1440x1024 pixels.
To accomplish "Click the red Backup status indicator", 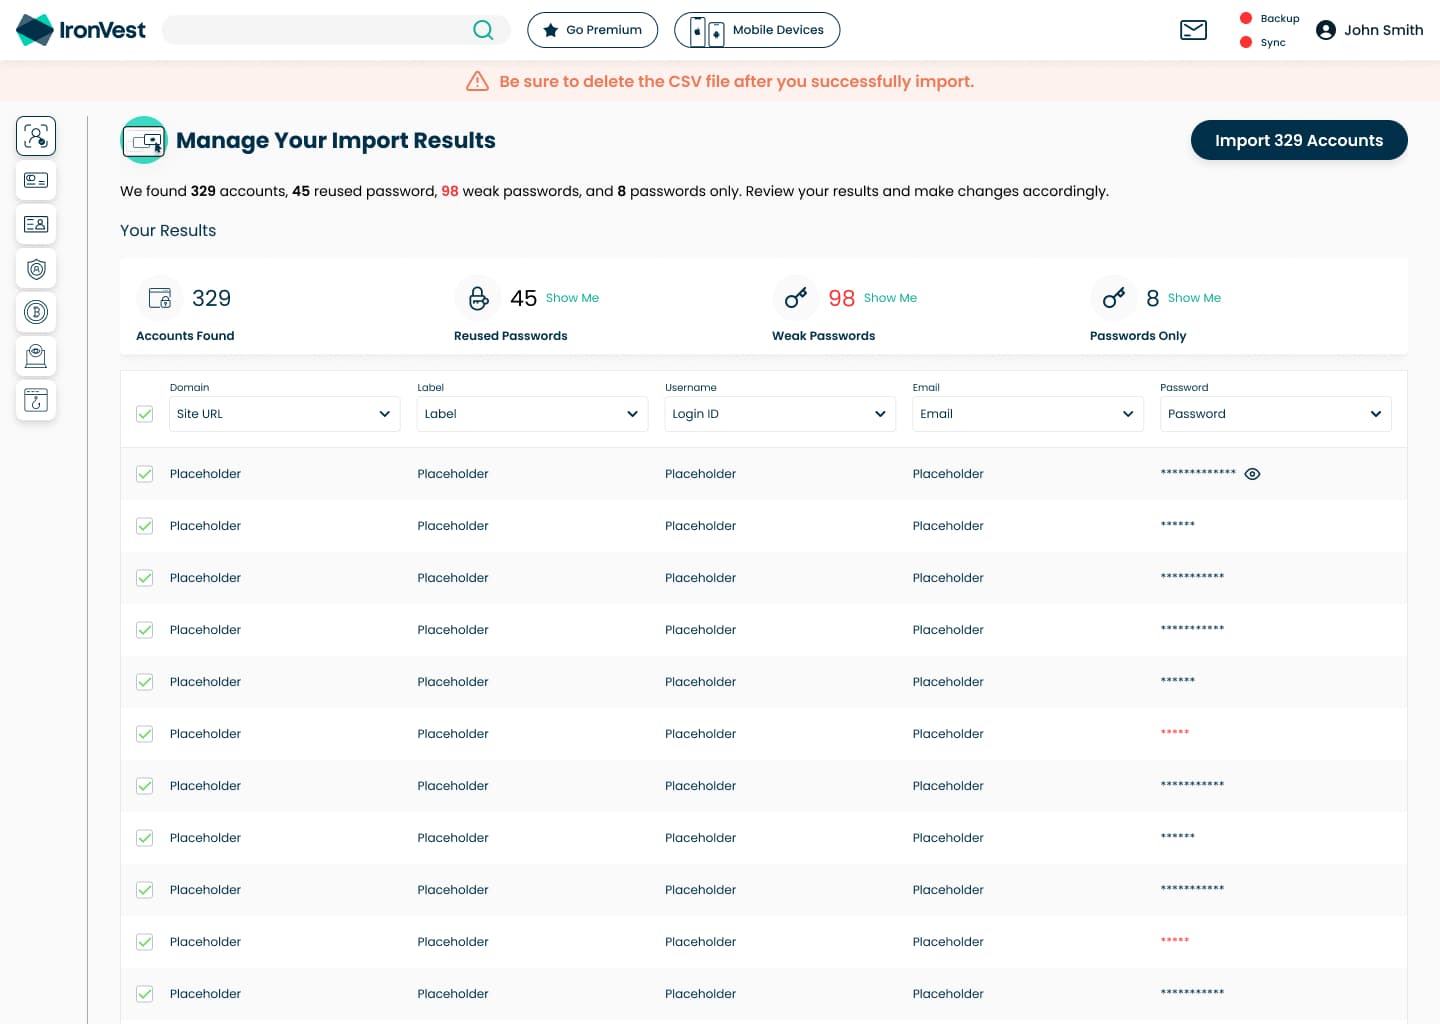I will (1246, 18).
